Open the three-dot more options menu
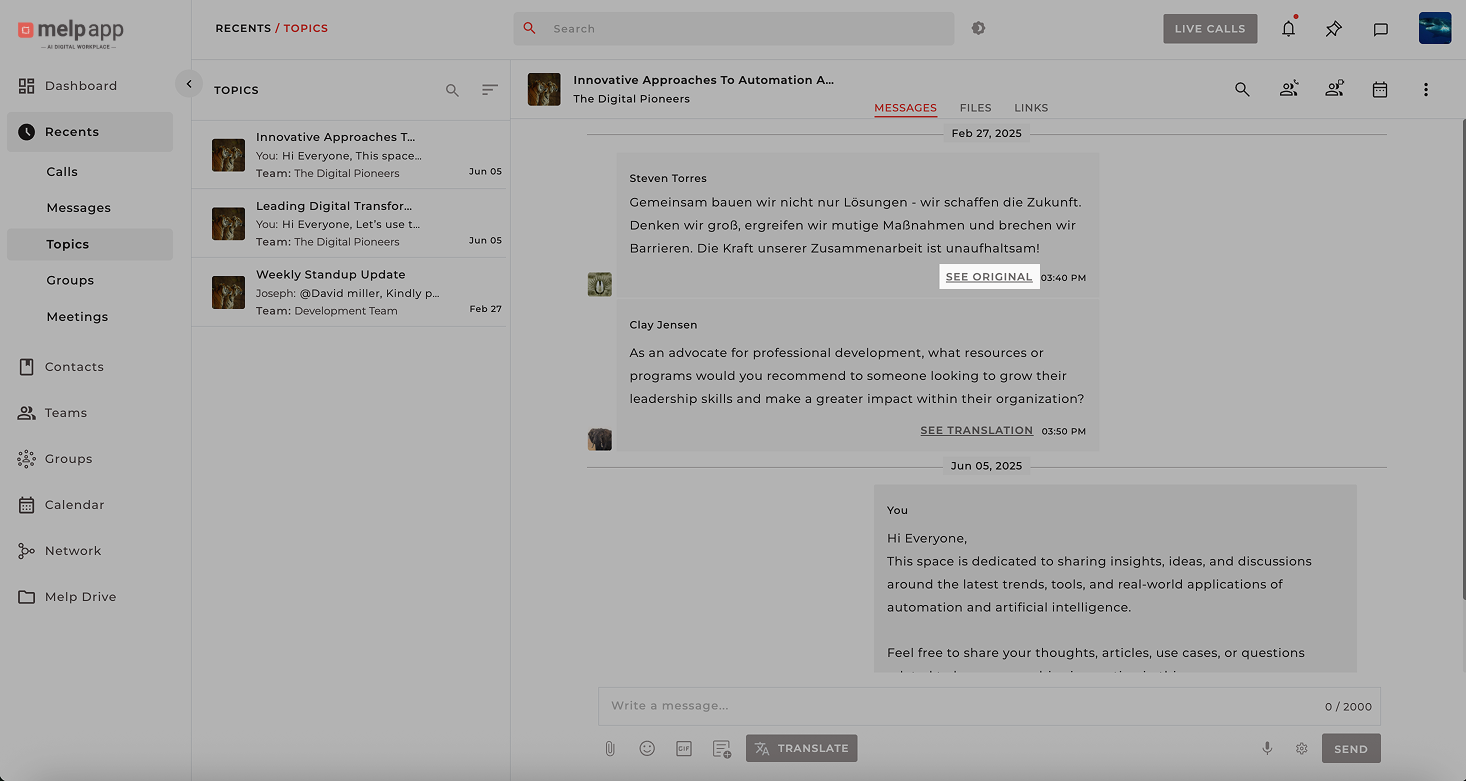This screenshot has width=1466, height=781. [1426, 90]
